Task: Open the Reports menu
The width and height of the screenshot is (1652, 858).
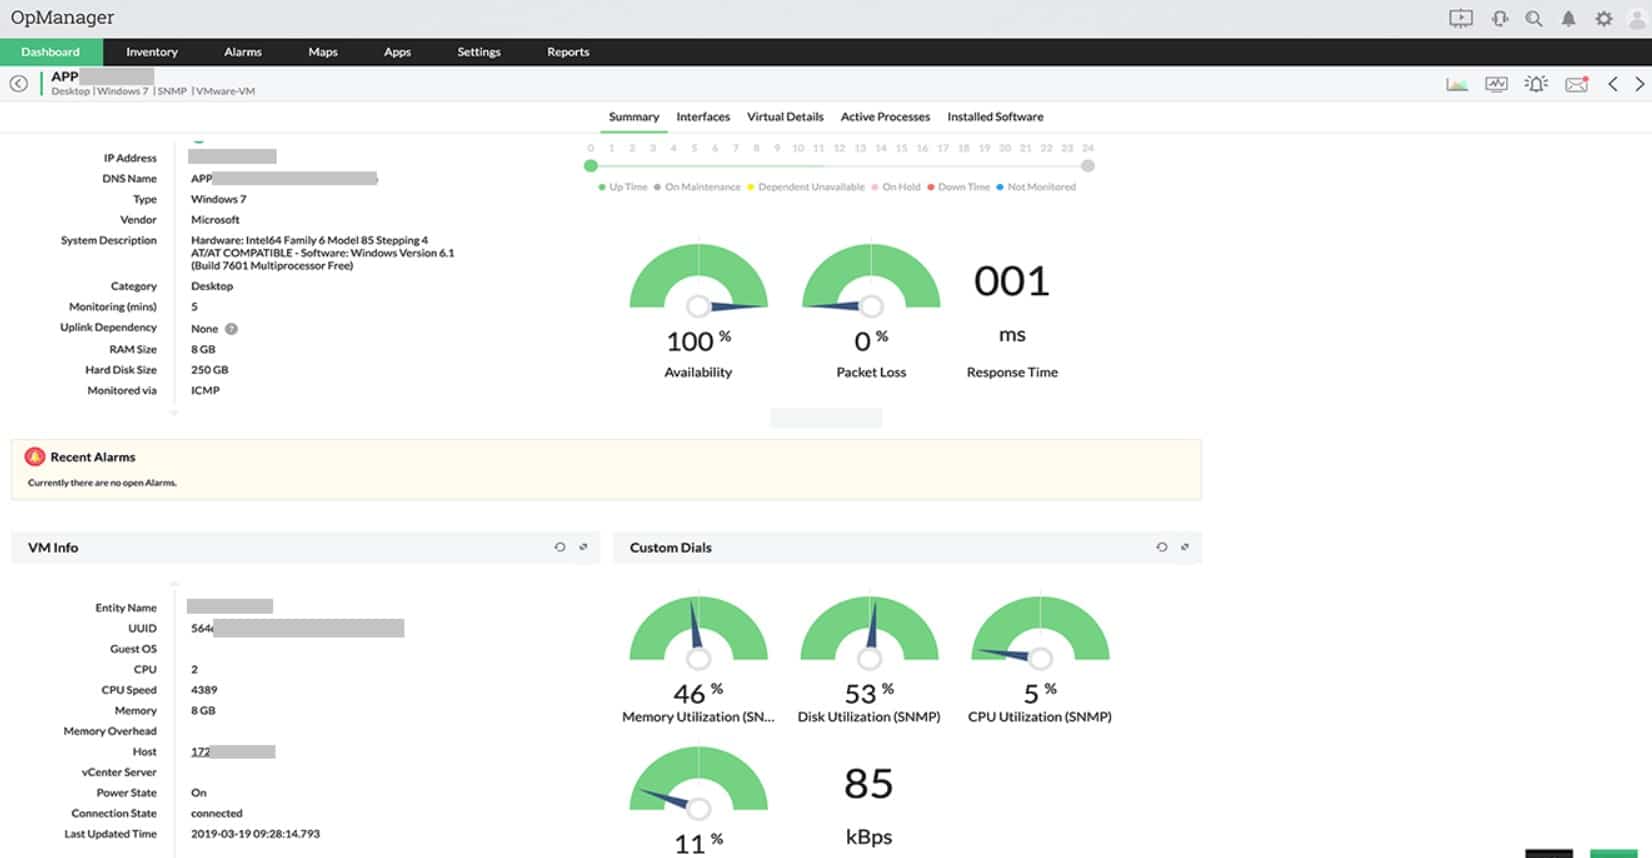Action: click(568, 52)
